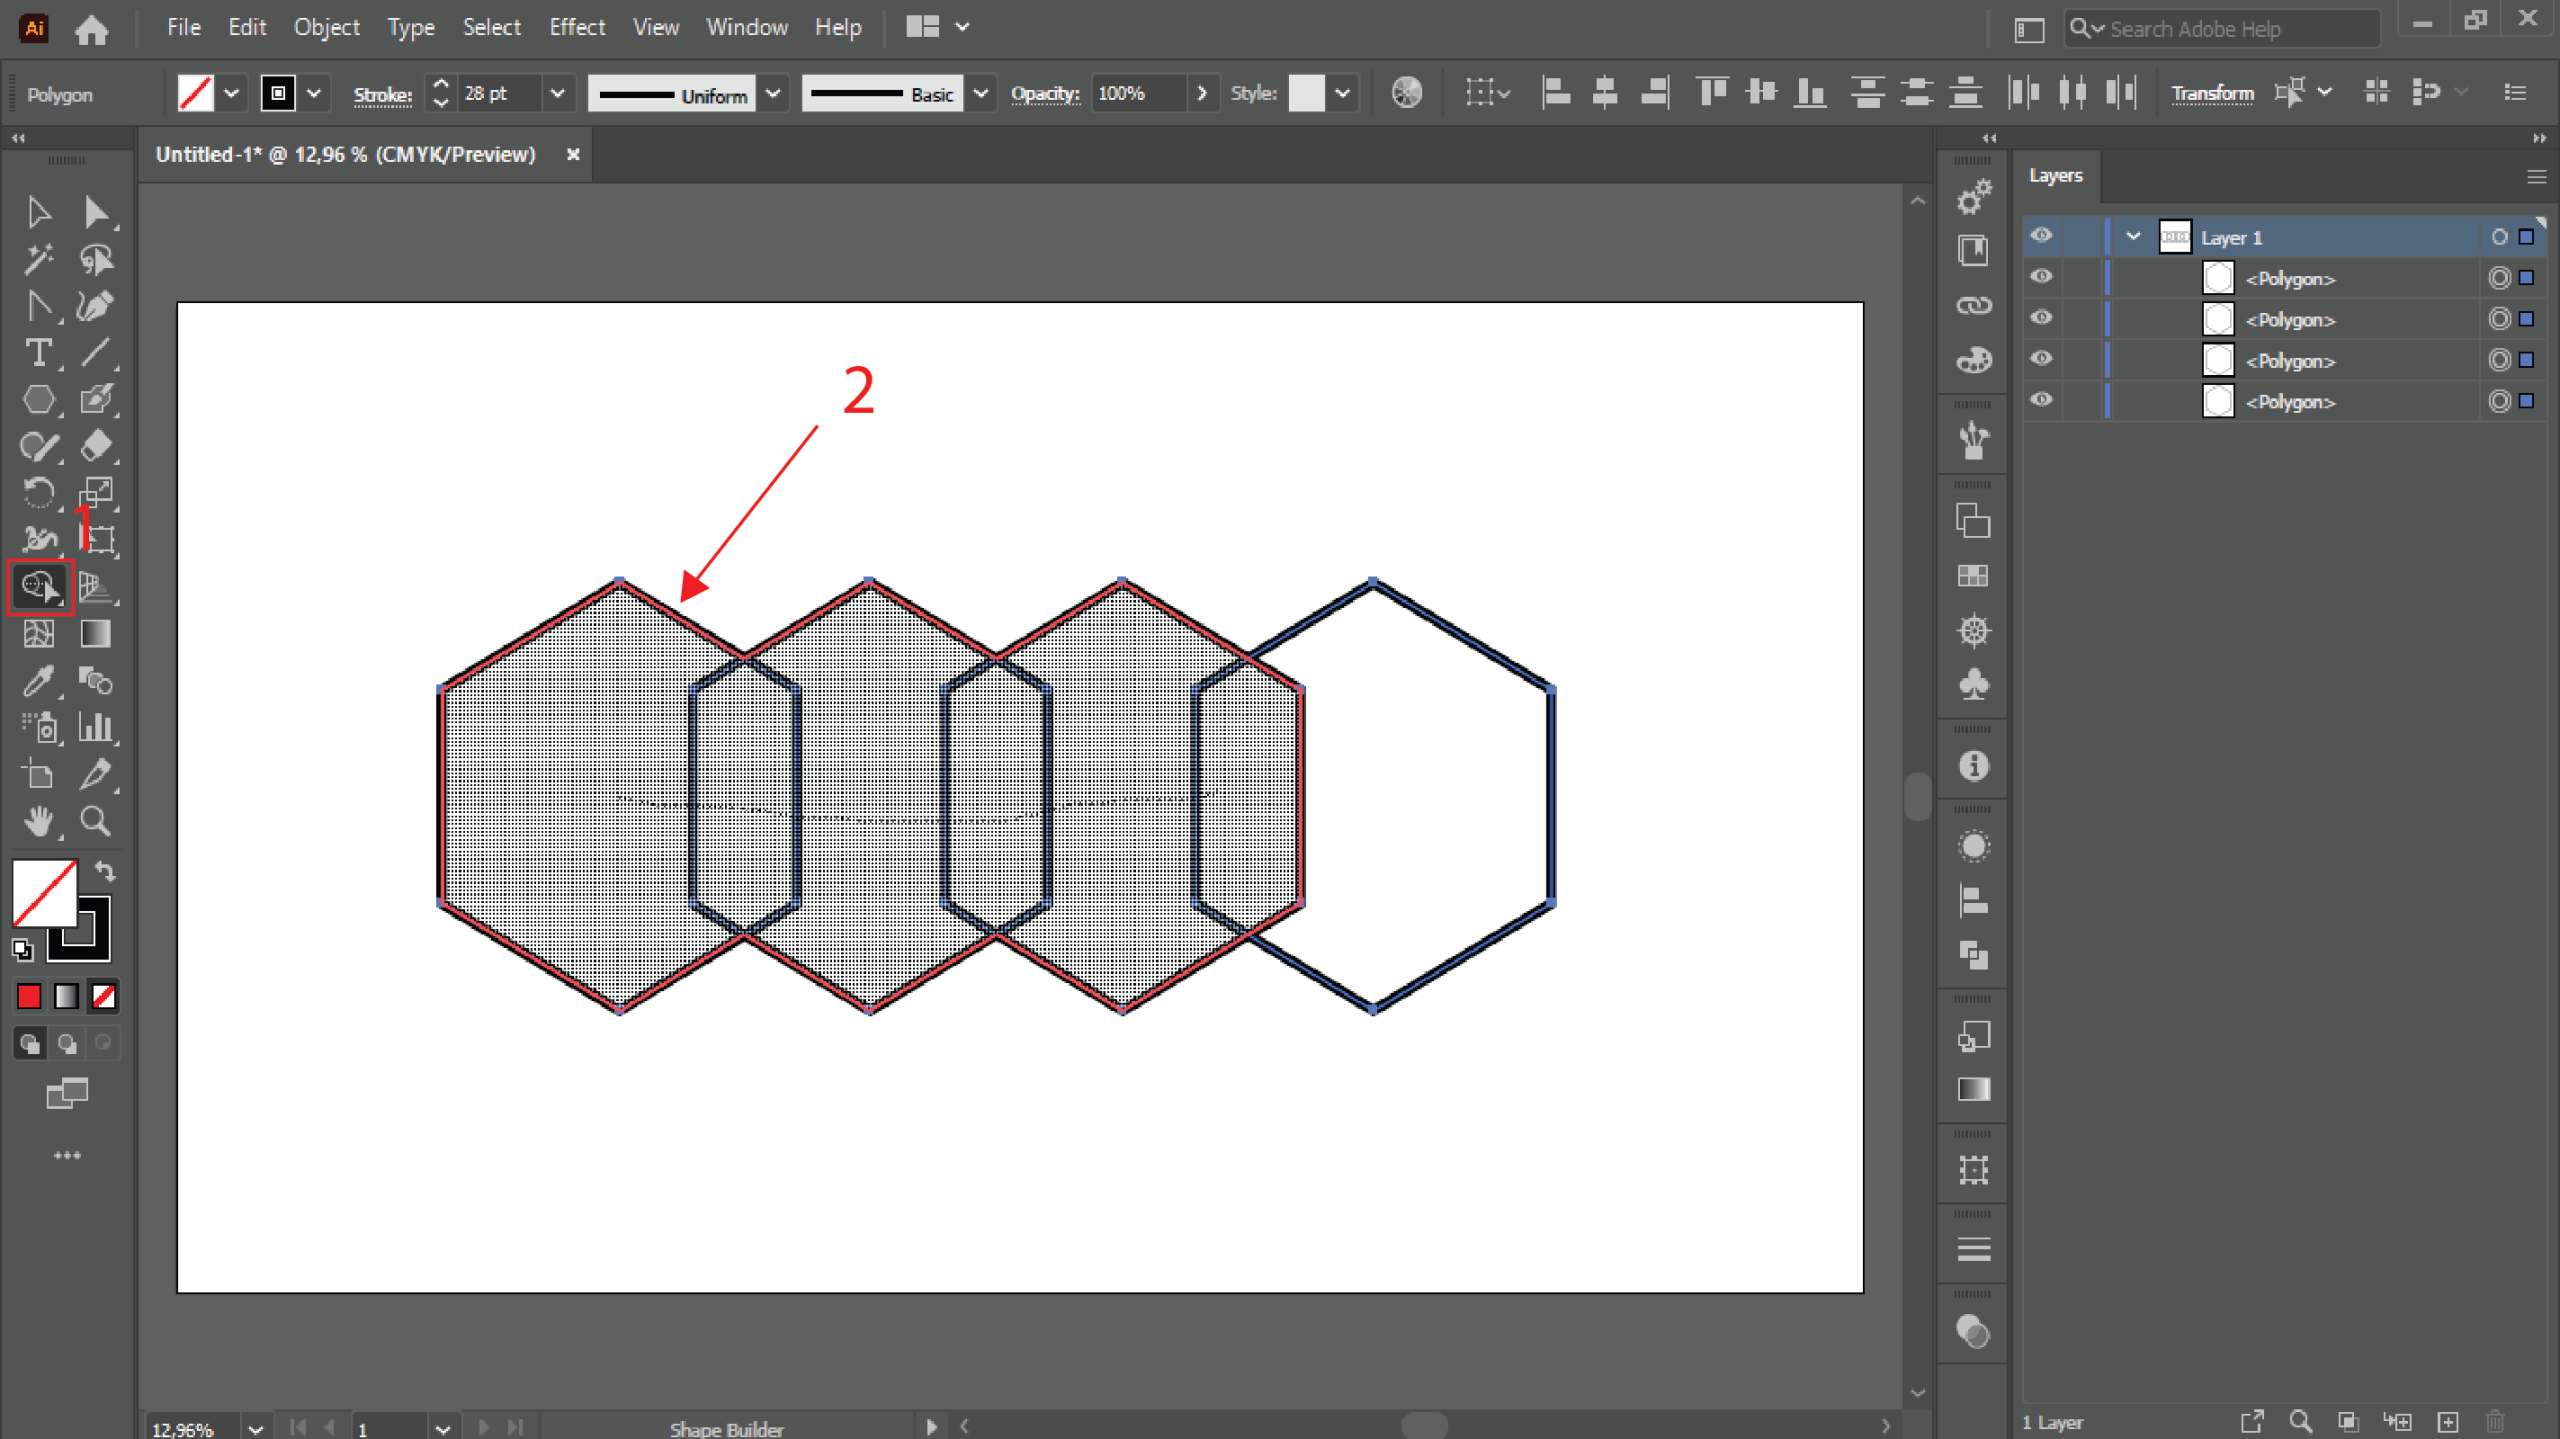
Task: Hide the last Polygon sublayer
Action: 2041,400
